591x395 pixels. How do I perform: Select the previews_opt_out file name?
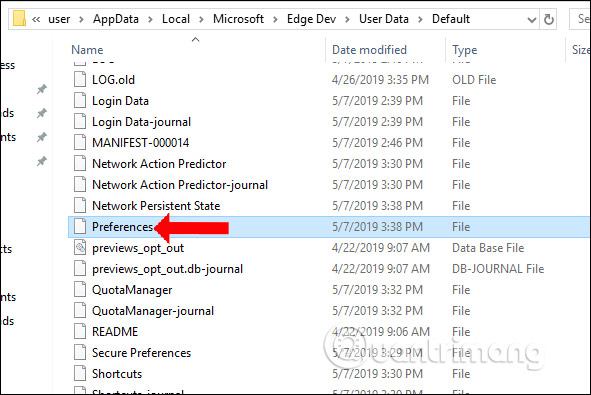(x=138, y=248)
